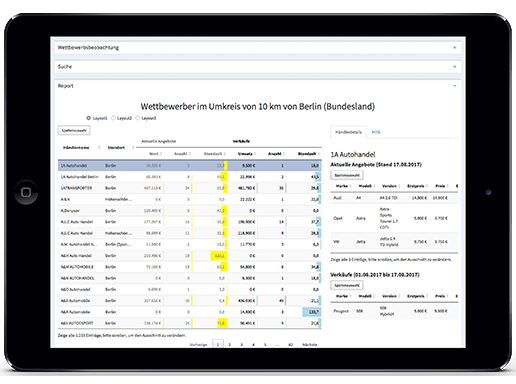Image resolution: width=516 pixels, height=384 pixels.
Task: Click Spaltenauswahl button above the dealer table
Action: coord(74,130)
